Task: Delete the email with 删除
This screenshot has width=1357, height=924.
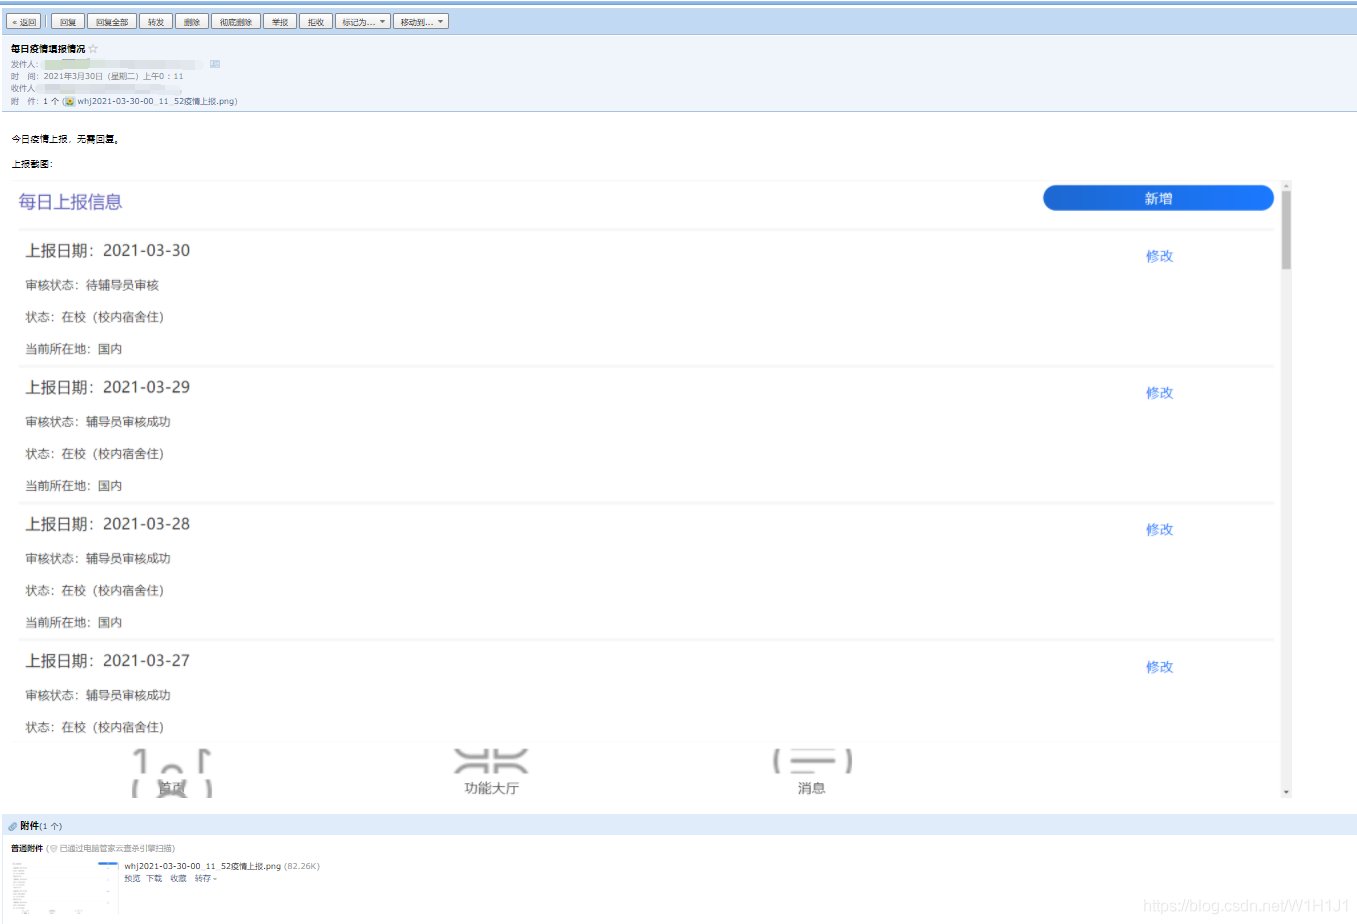Action: 192,21
